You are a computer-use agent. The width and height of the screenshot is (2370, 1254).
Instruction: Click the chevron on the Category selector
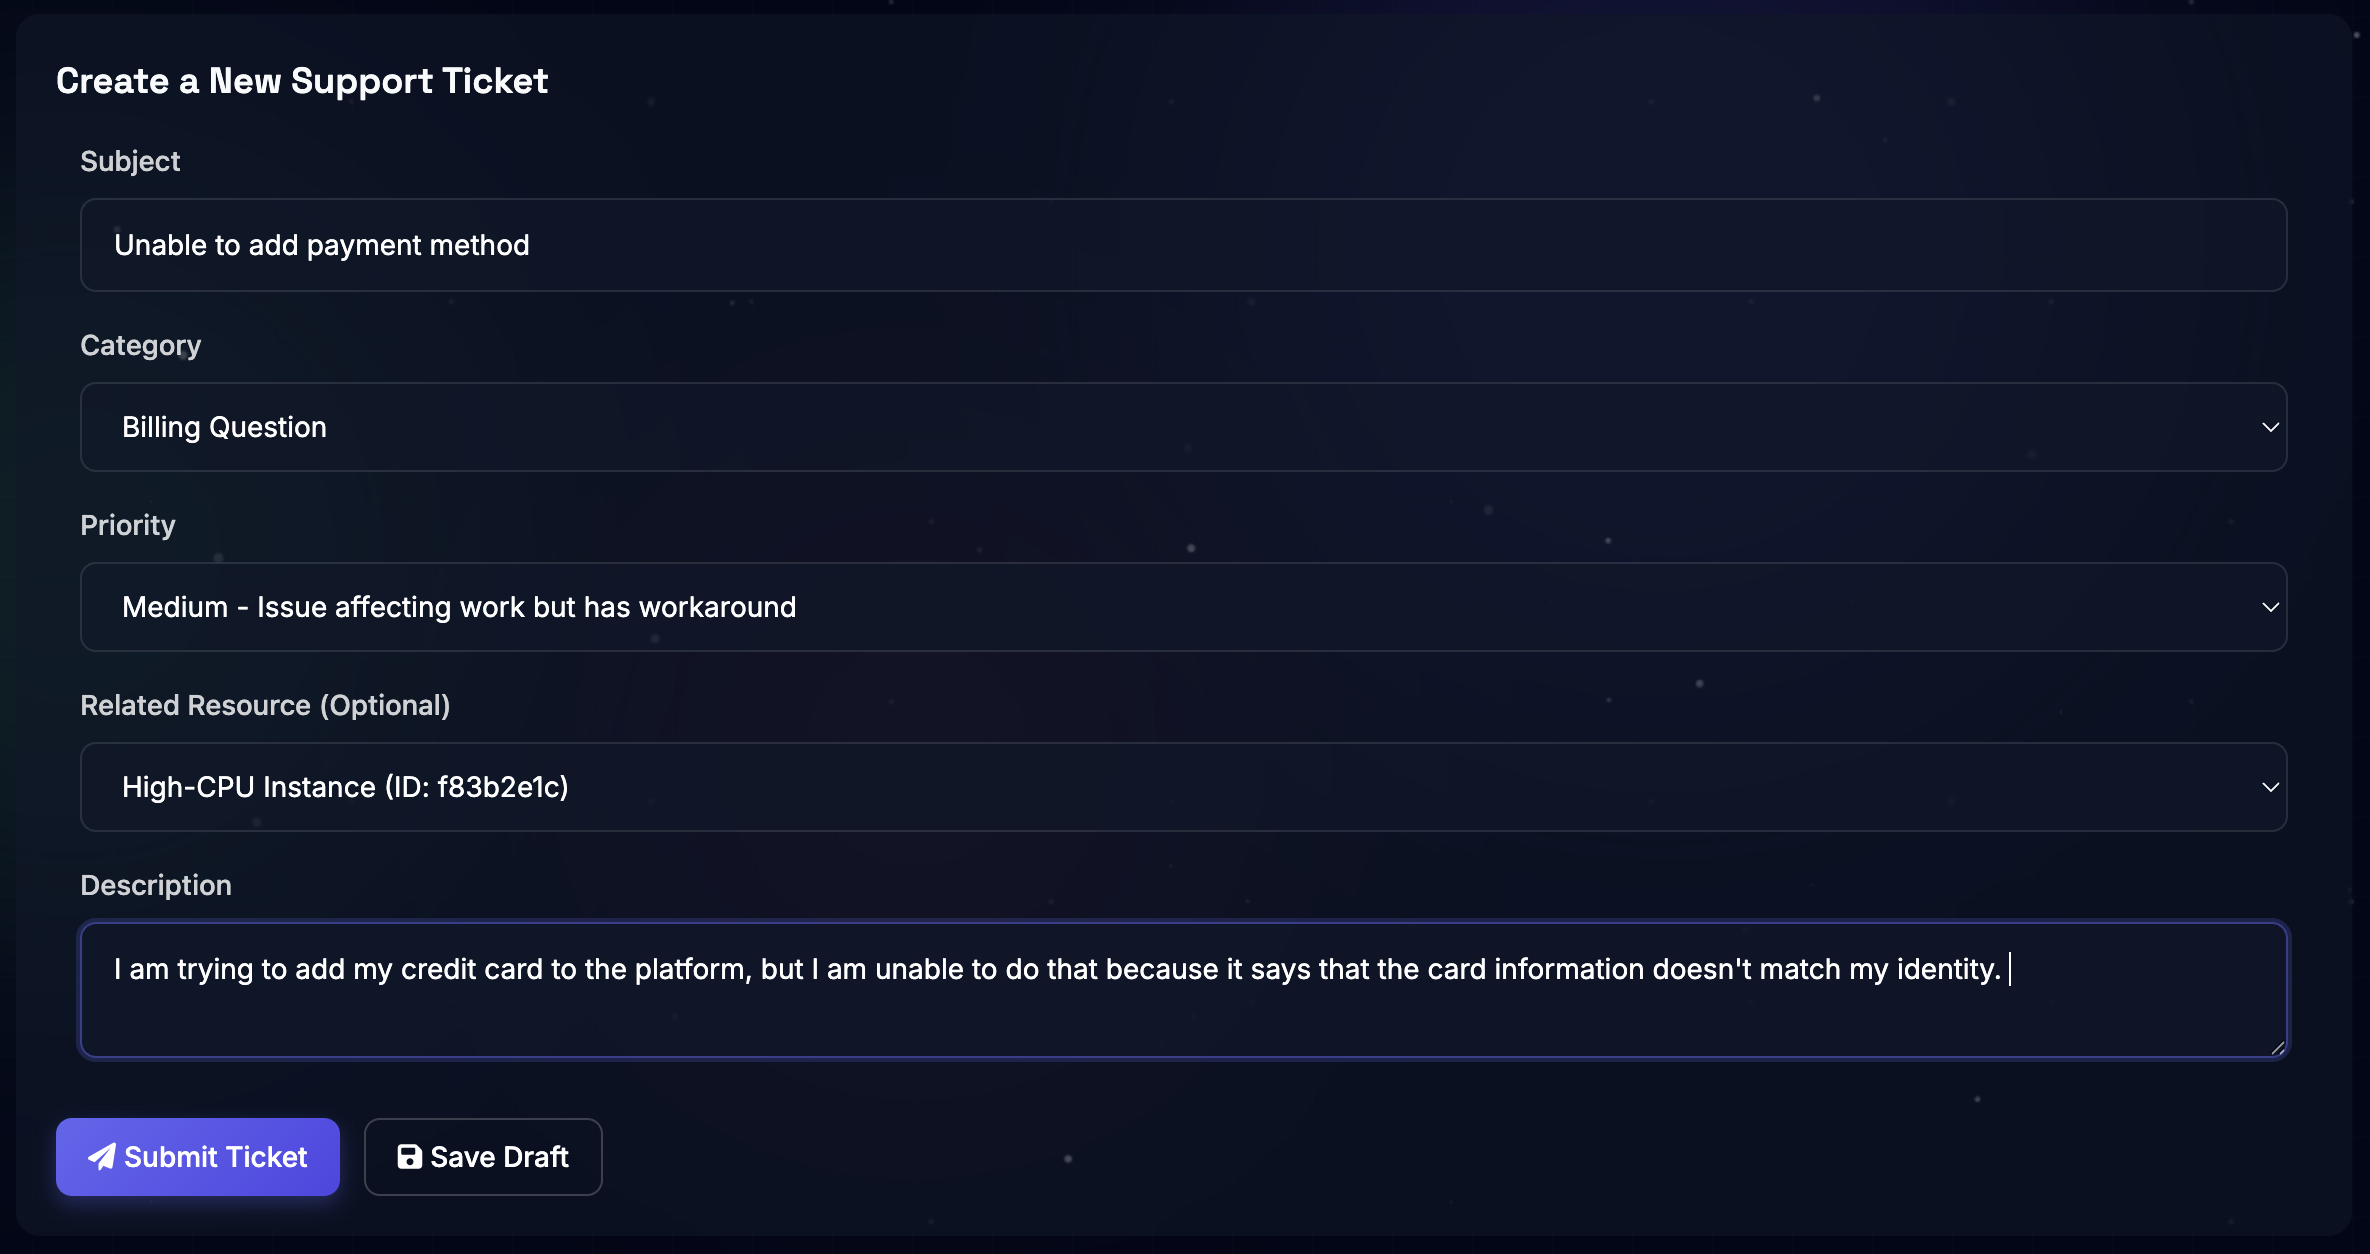pos(2270,427)
